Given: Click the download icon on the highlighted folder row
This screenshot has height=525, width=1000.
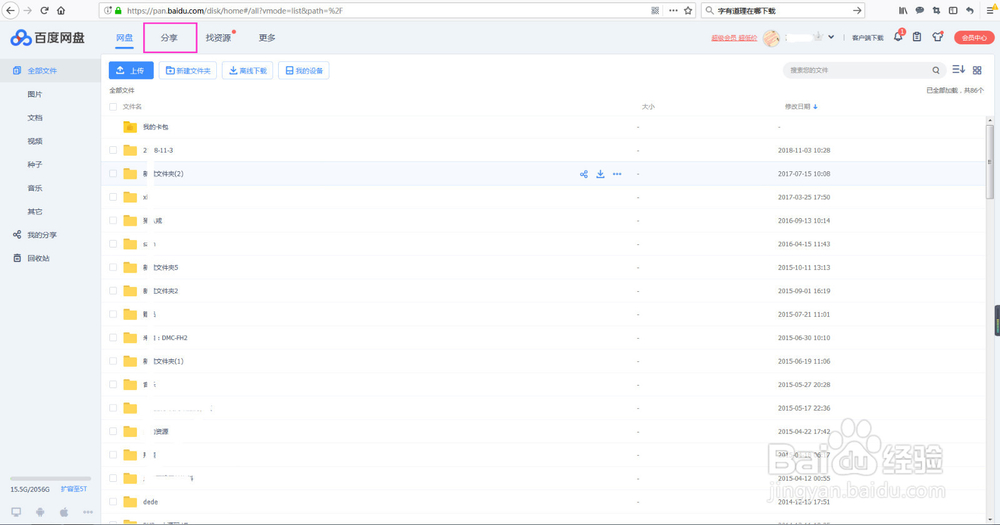Looking at the screenshot, I should (600, 174).
